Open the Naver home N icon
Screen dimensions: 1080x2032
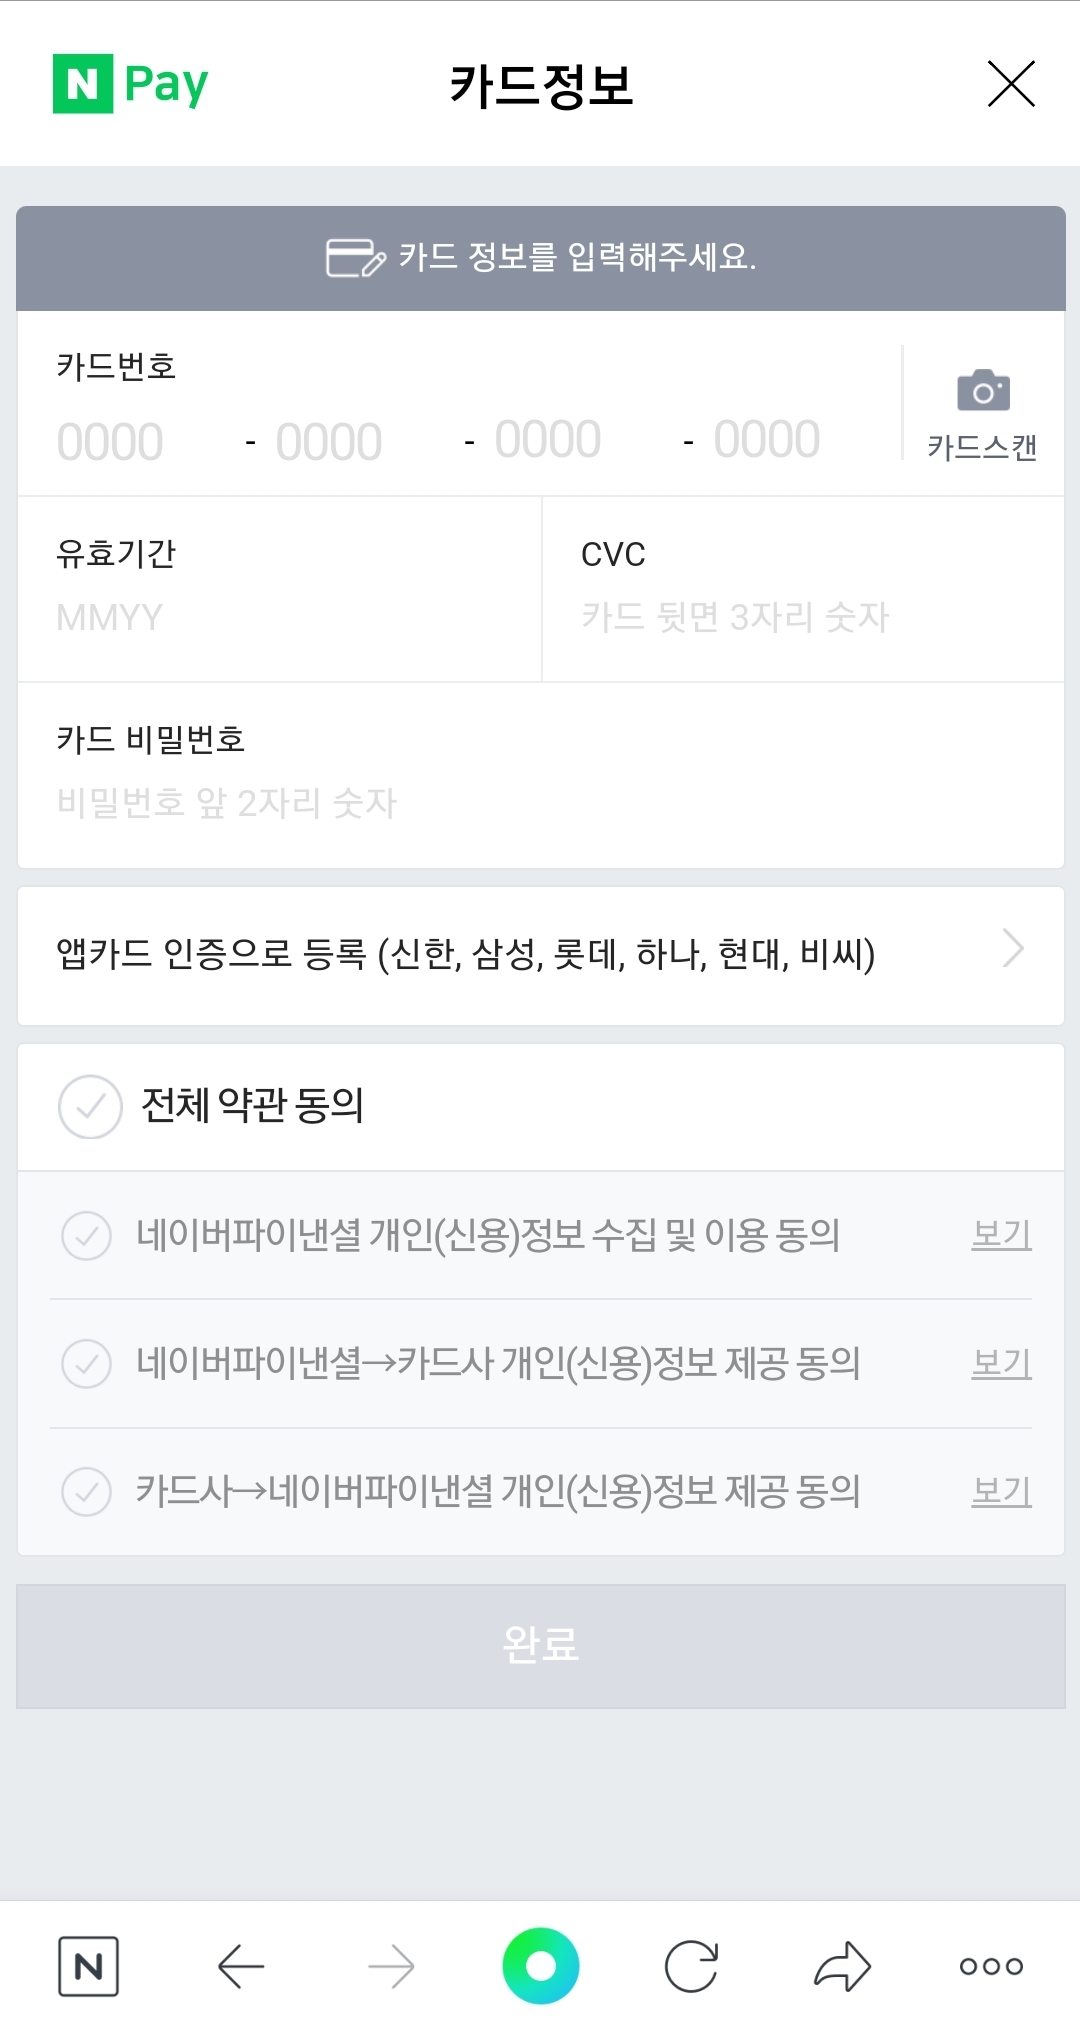pos(88,1966)
